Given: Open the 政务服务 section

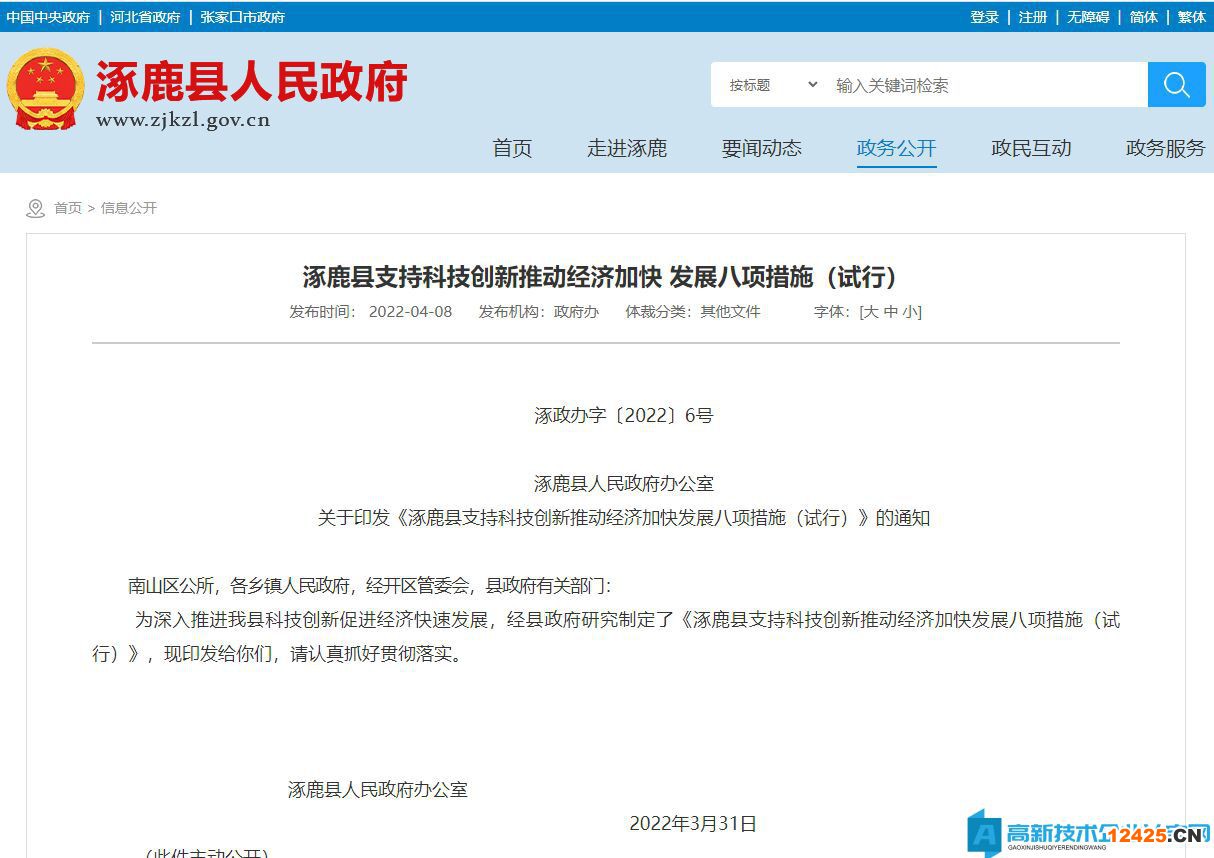Looking at the screenshot, I should click(1165, 147).
